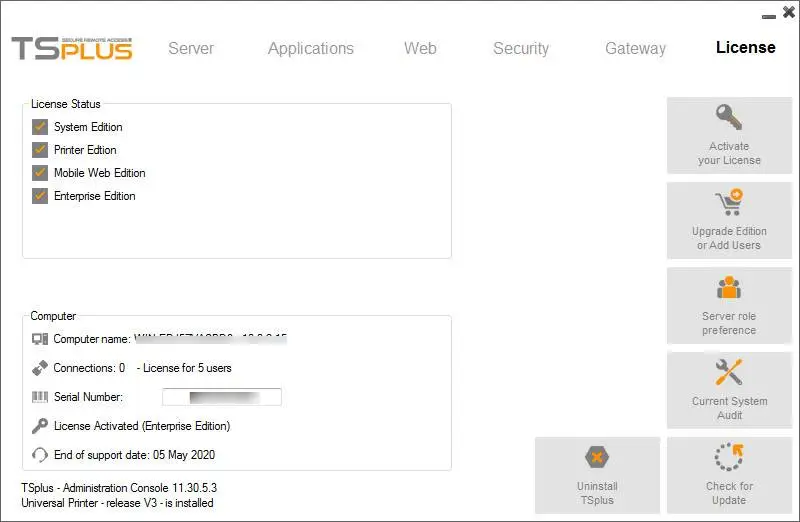
Task: Click the 'License Status' group title
Action: click(66, 104)
